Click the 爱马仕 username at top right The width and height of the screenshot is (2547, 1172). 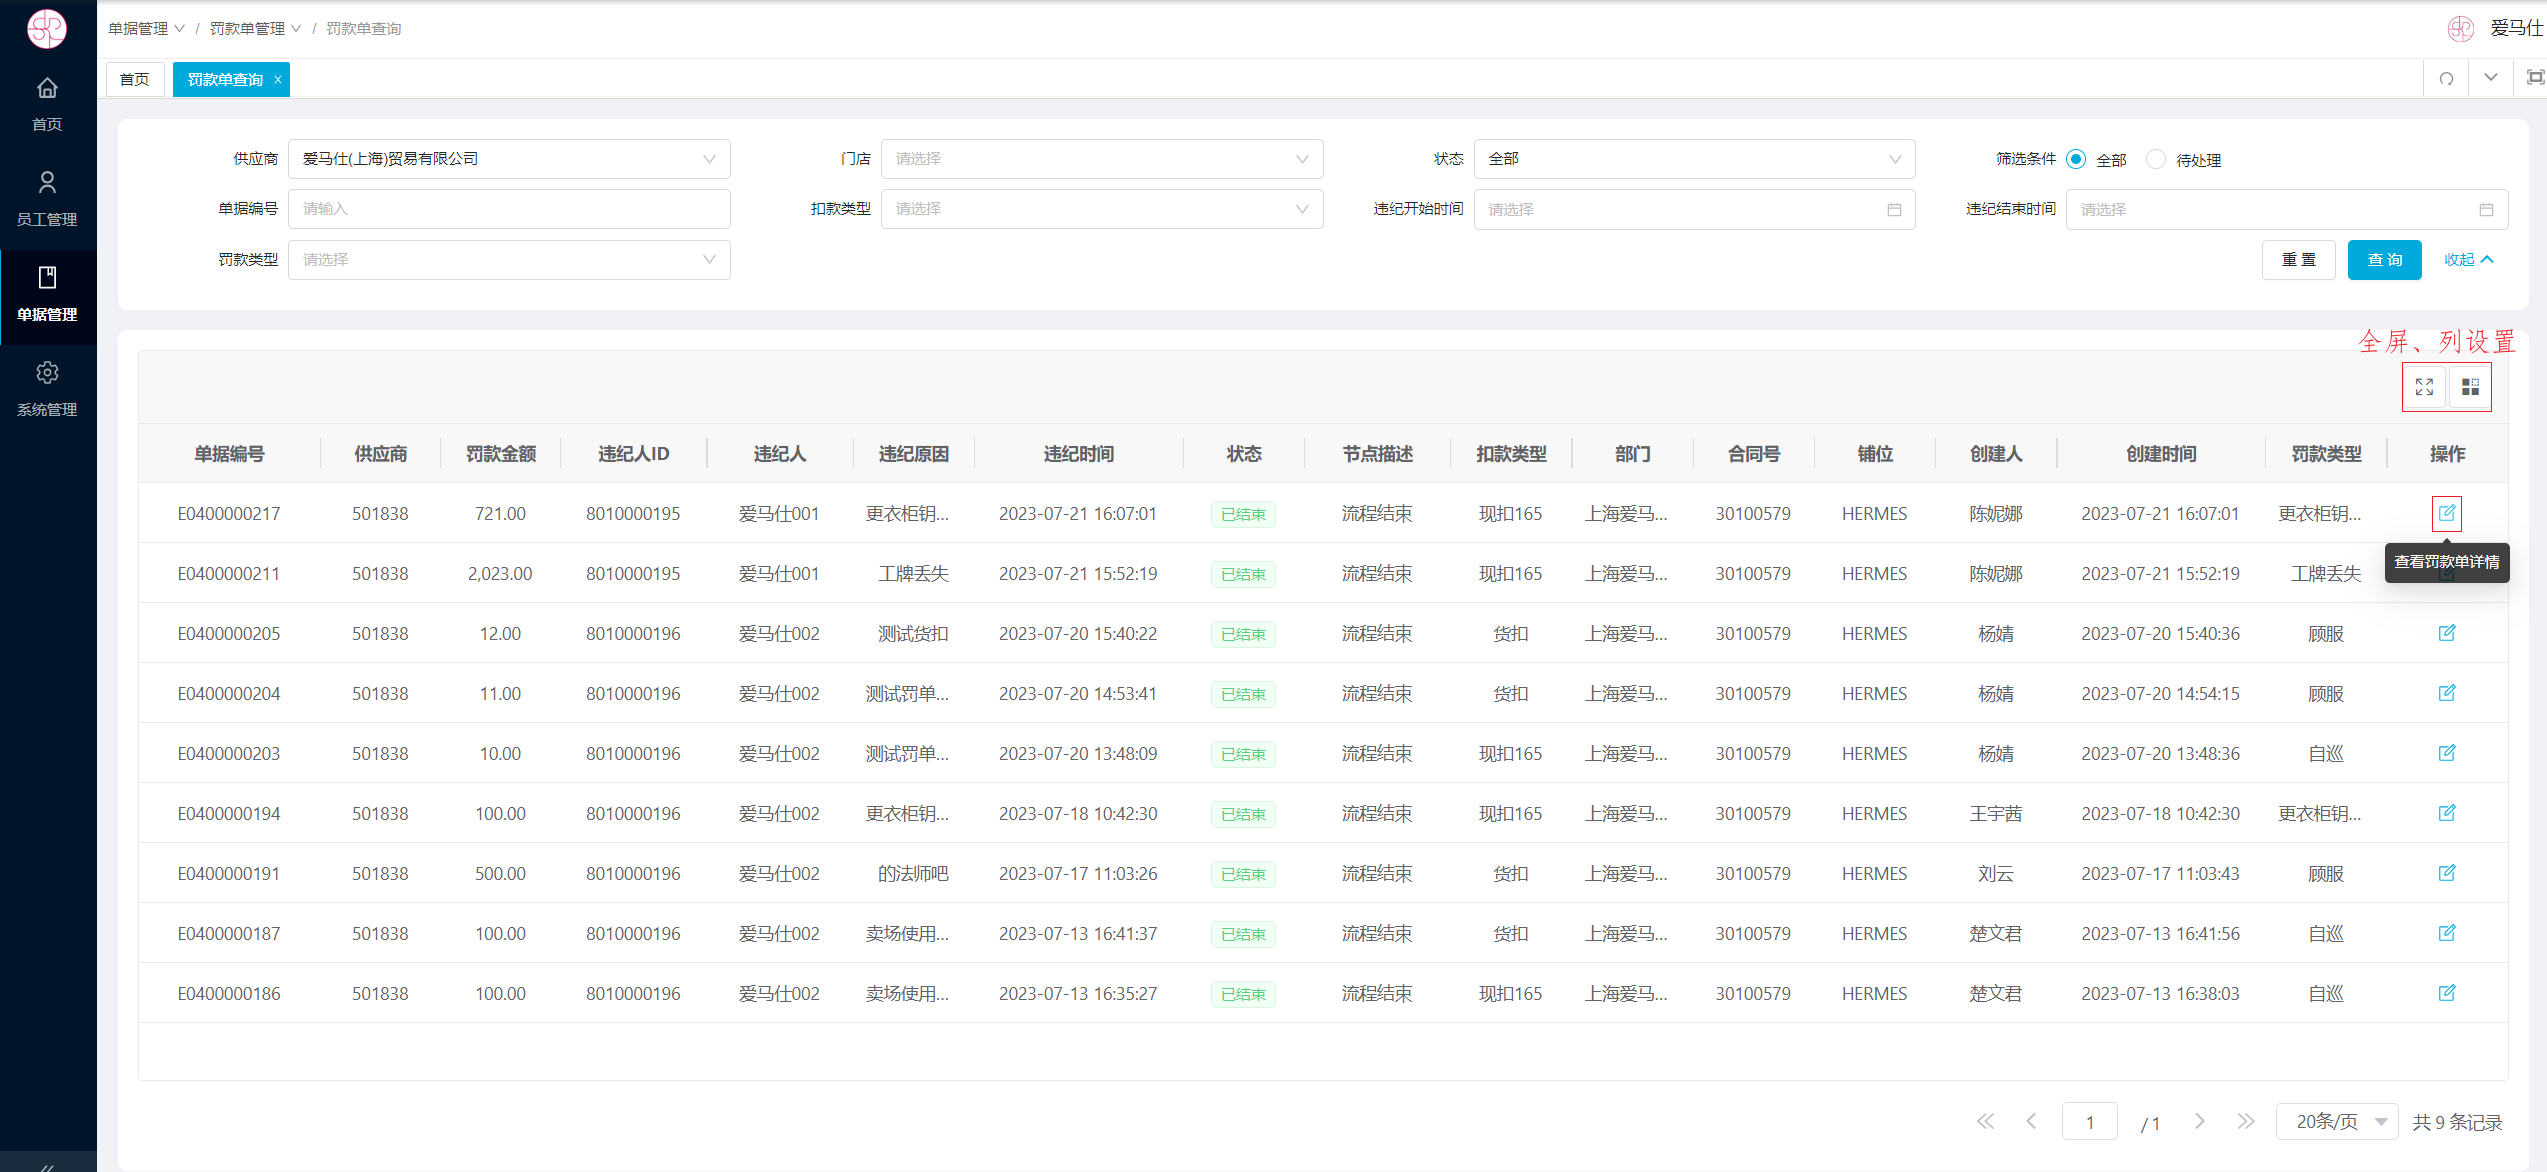(x=2515, y=28)
